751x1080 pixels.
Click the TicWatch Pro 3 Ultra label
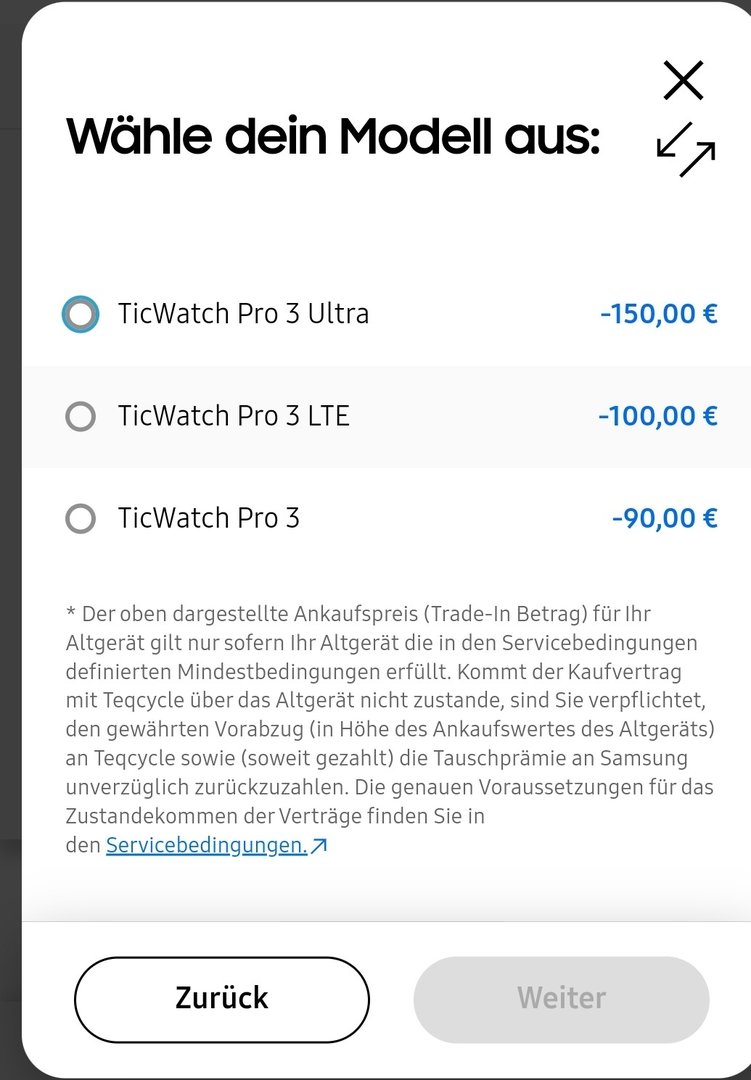click(x=243, y=314)
